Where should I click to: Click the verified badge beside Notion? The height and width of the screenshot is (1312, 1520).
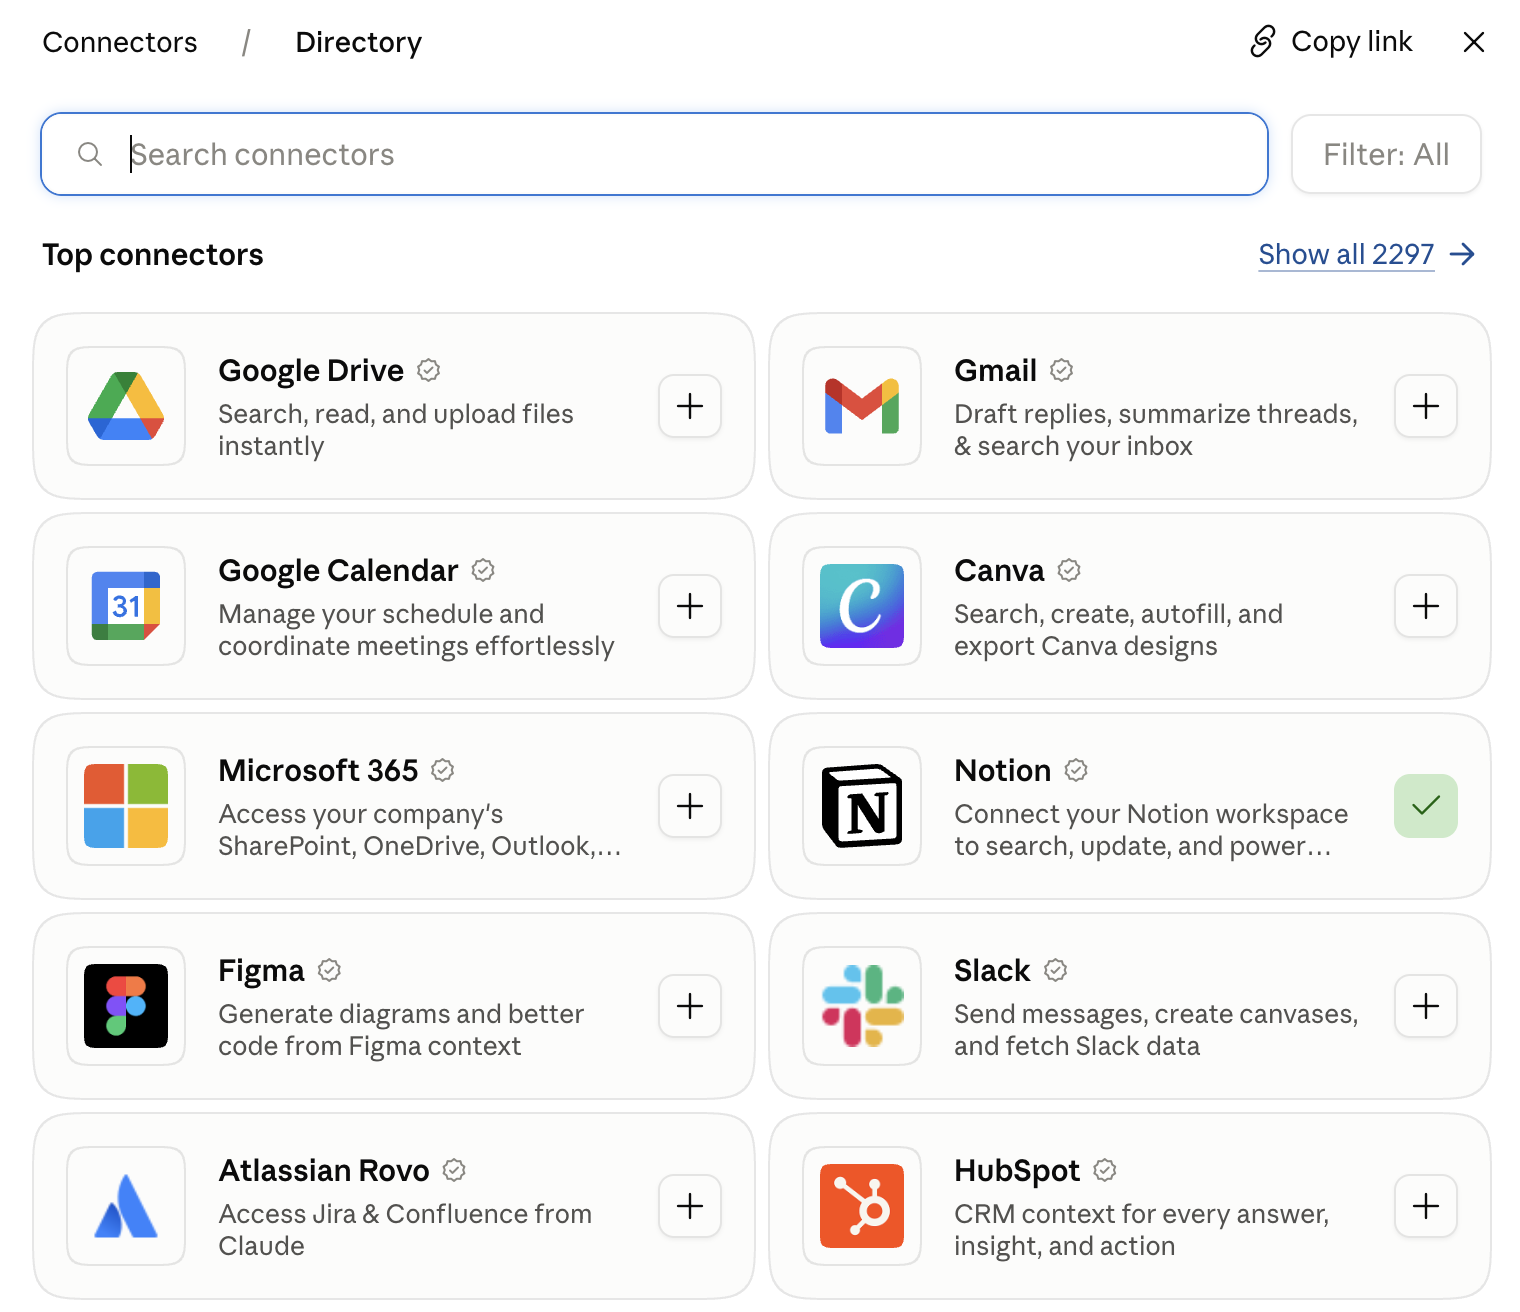click(1076, 770)
